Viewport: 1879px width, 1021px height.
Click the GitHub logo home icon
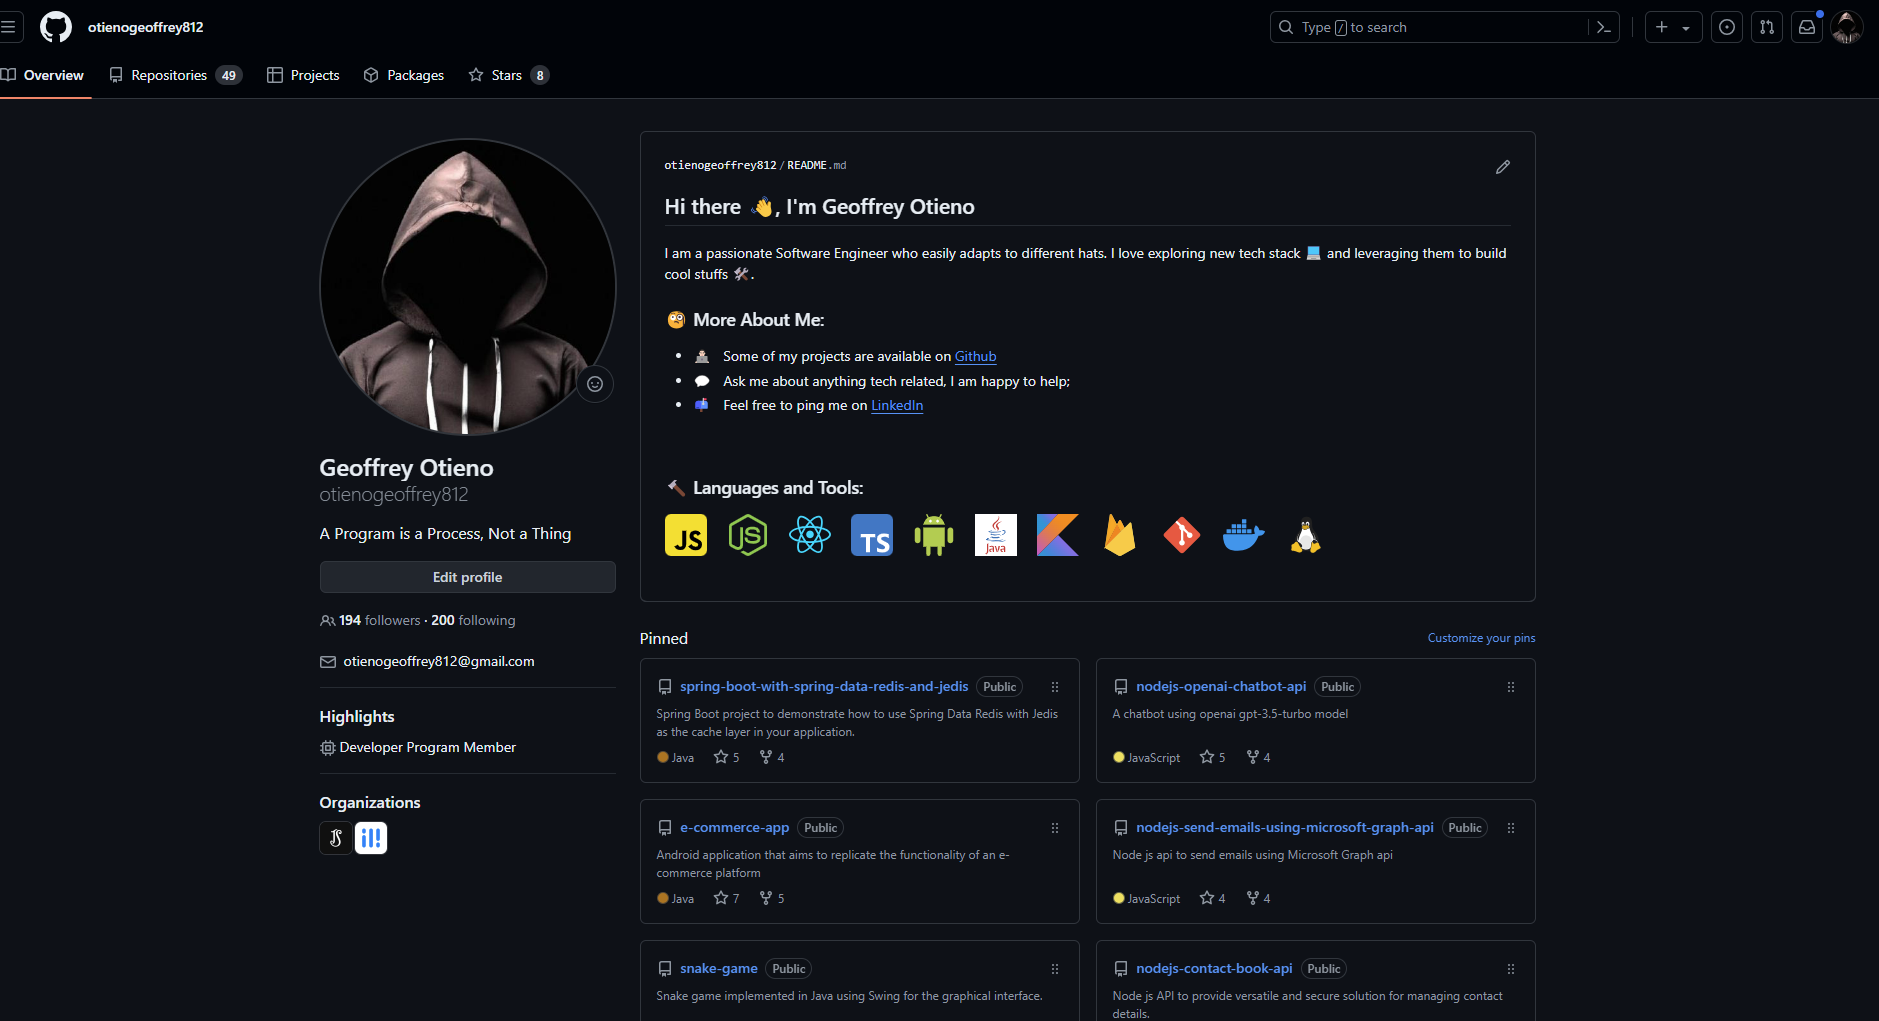coord(56,27)
